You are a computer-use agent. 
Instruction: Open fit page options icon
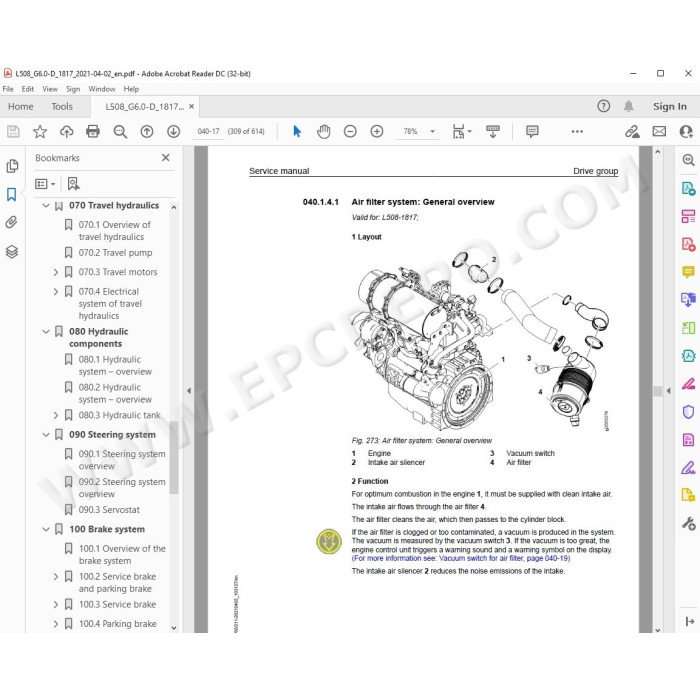tap(462, 131)
